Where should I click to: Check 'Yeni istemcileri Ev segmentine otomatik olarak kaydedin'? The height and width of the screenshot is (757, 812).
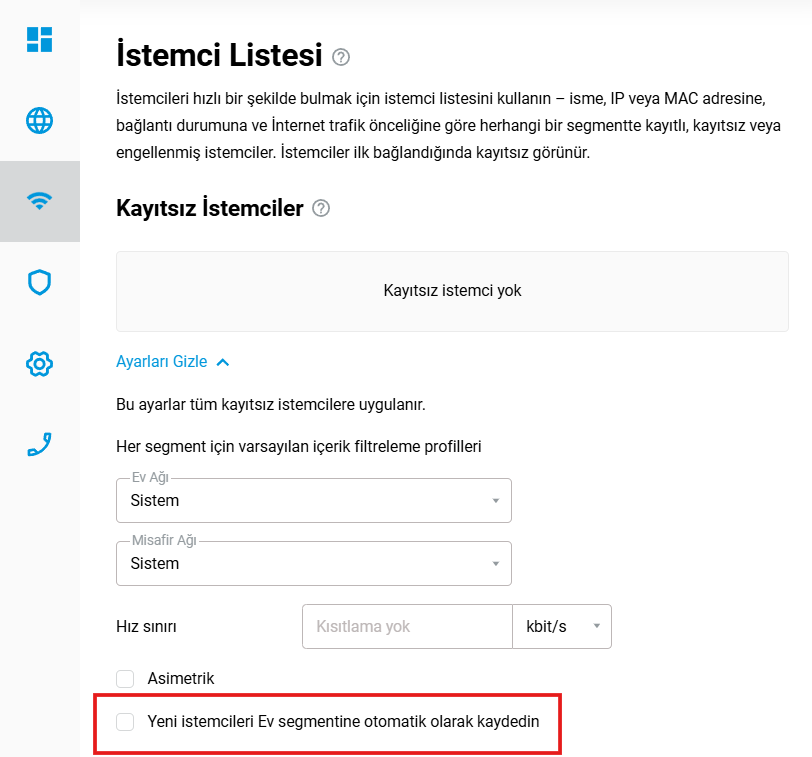pos(125,721)
